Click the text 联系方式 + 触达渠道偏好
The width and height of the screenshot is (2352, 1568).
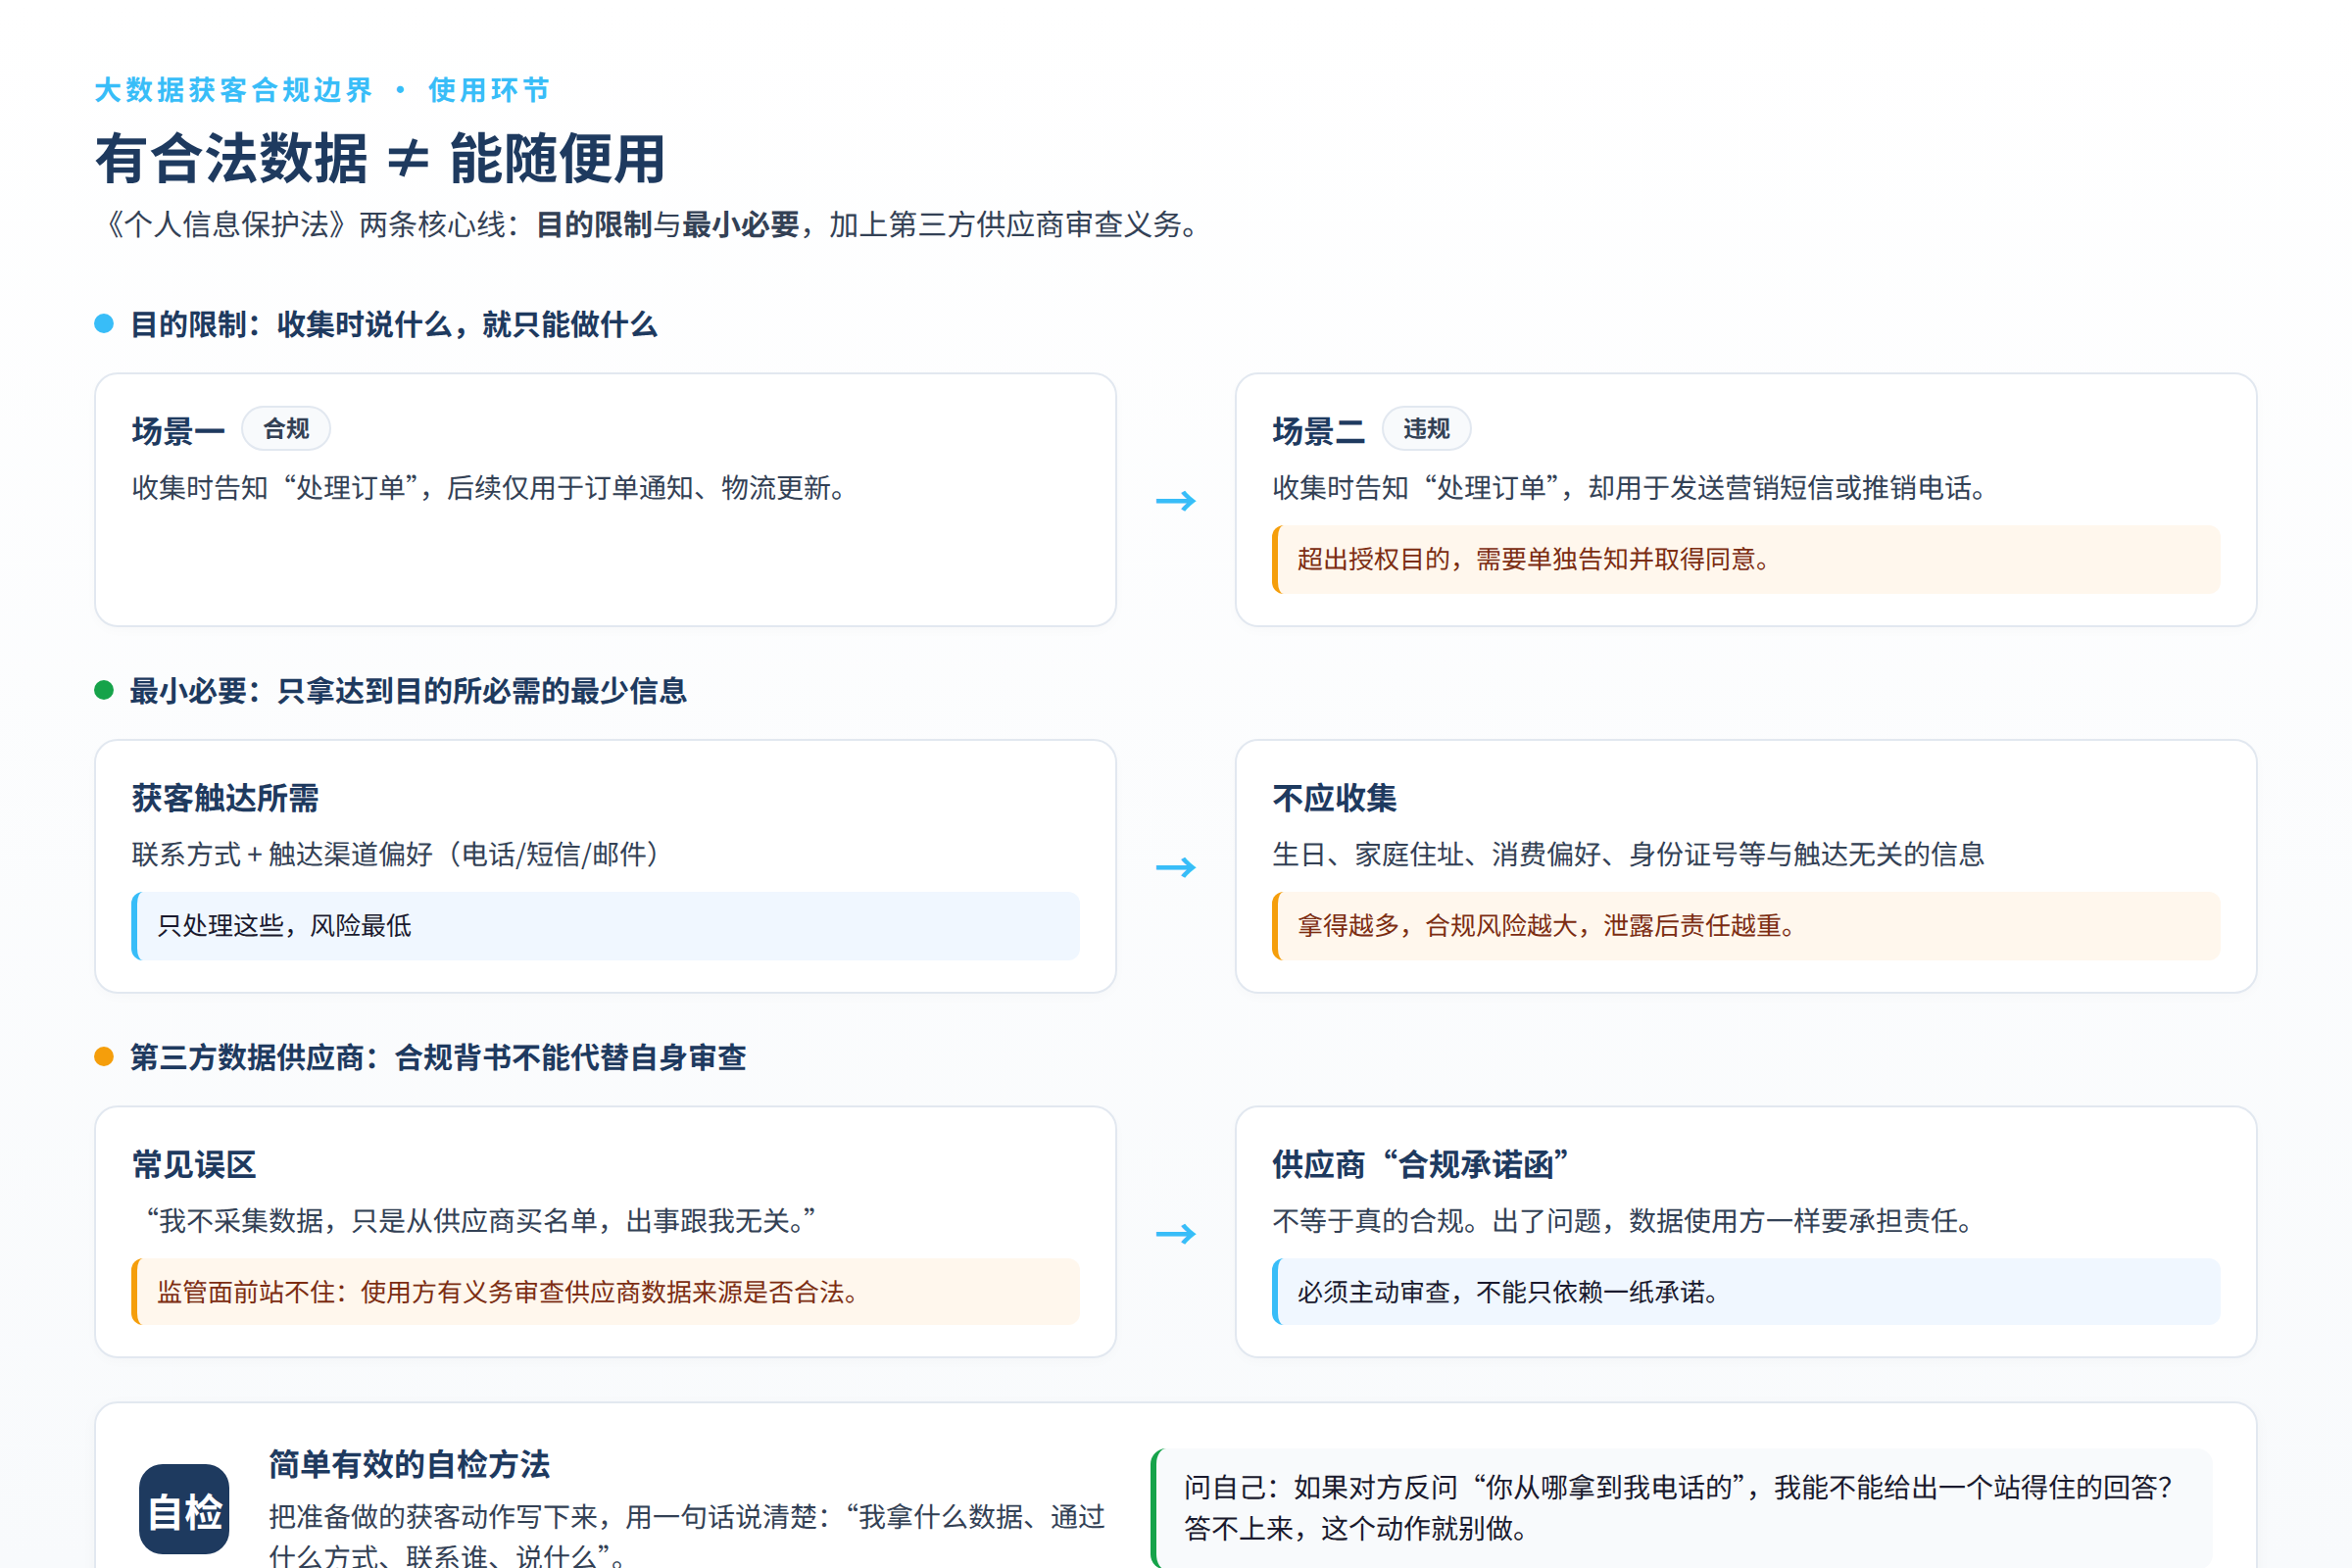(x=397, y=855)
